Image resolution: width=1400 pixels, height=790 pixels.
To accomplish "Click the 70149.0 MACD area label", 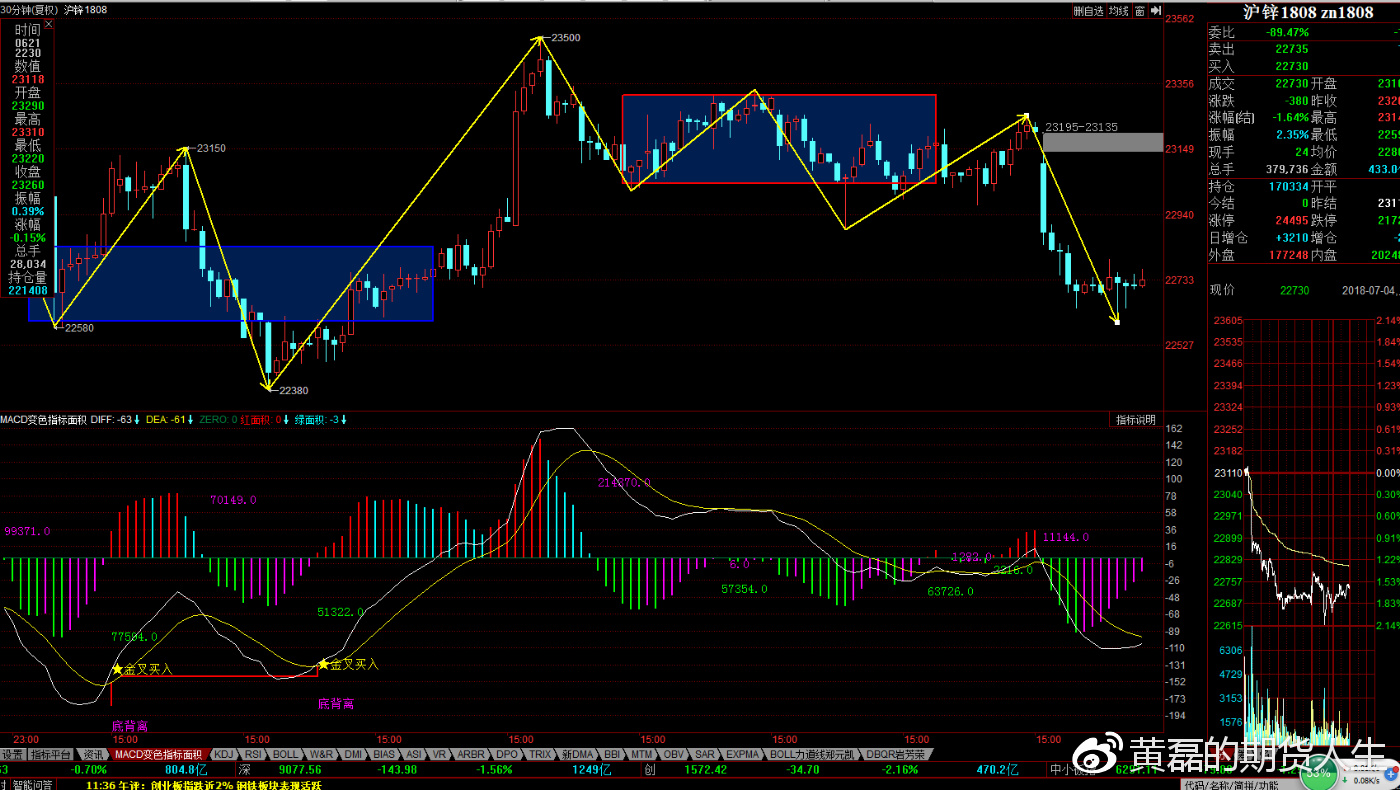I will (233, 499).
